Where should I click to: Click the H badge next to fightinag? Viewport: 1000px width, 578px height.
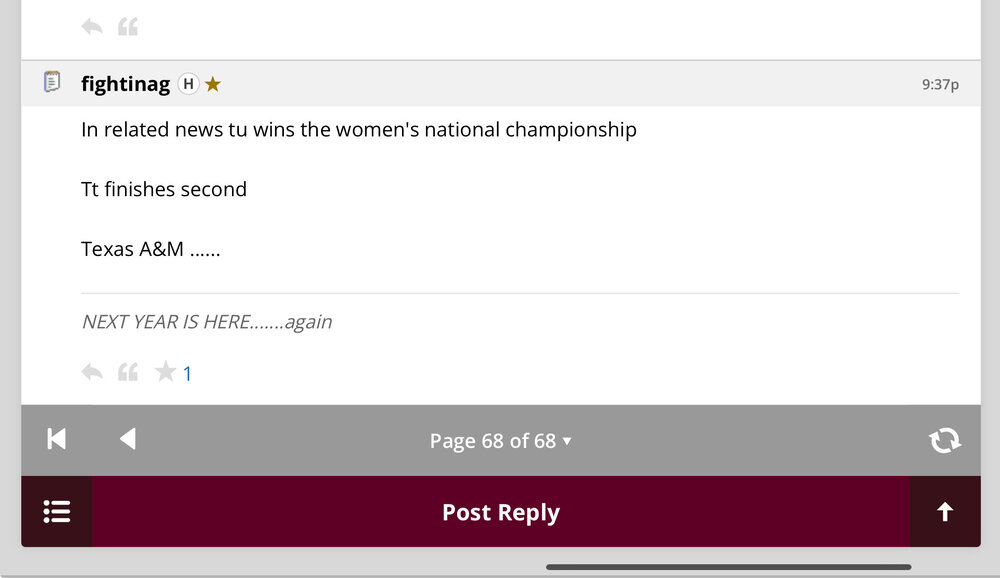point(188,84)
